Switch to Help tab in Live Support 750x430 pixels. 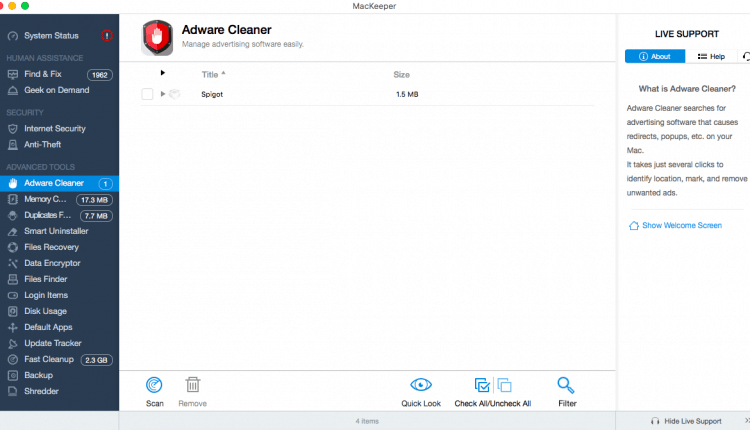point(711,56)
